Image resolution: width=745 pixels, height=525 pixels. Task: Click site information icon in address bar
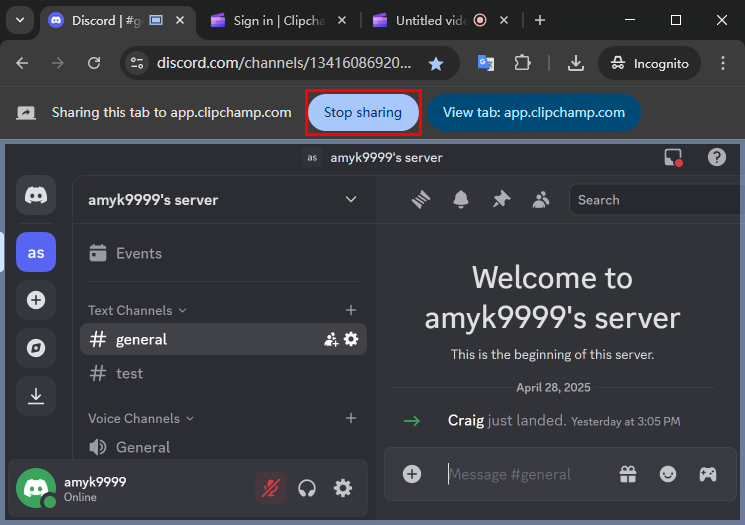[x=137, y=63]
